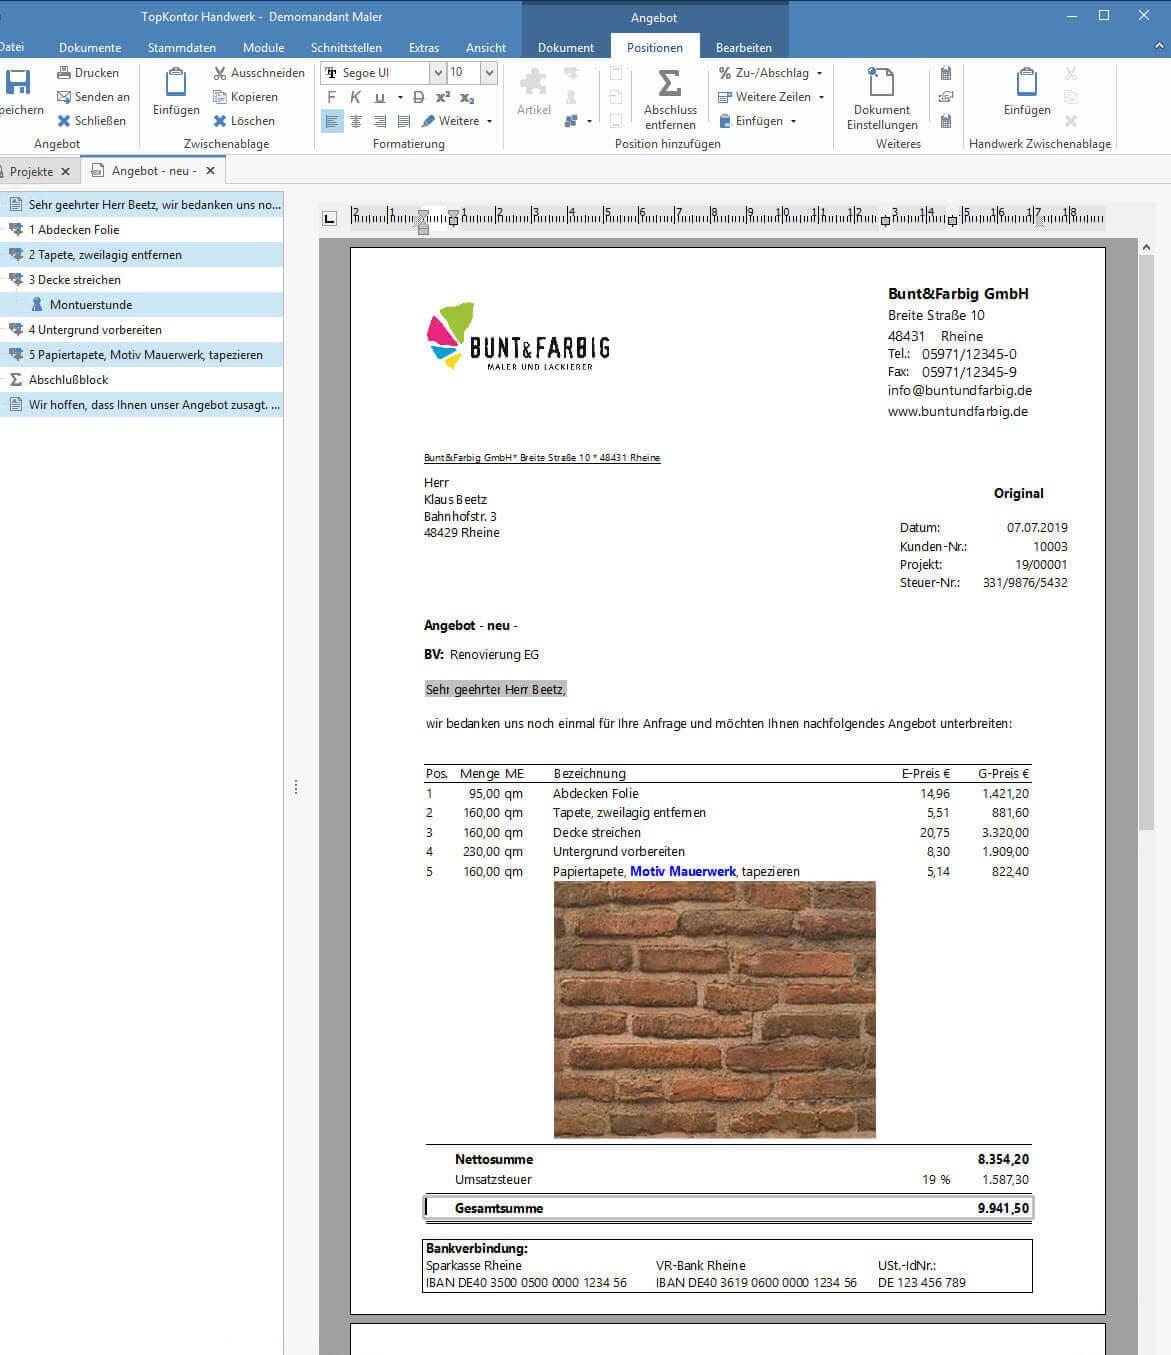The image size is (1171, 1355).
Task: Open the Stammdaten ribbon tab
Action: (x=182, y=47)
